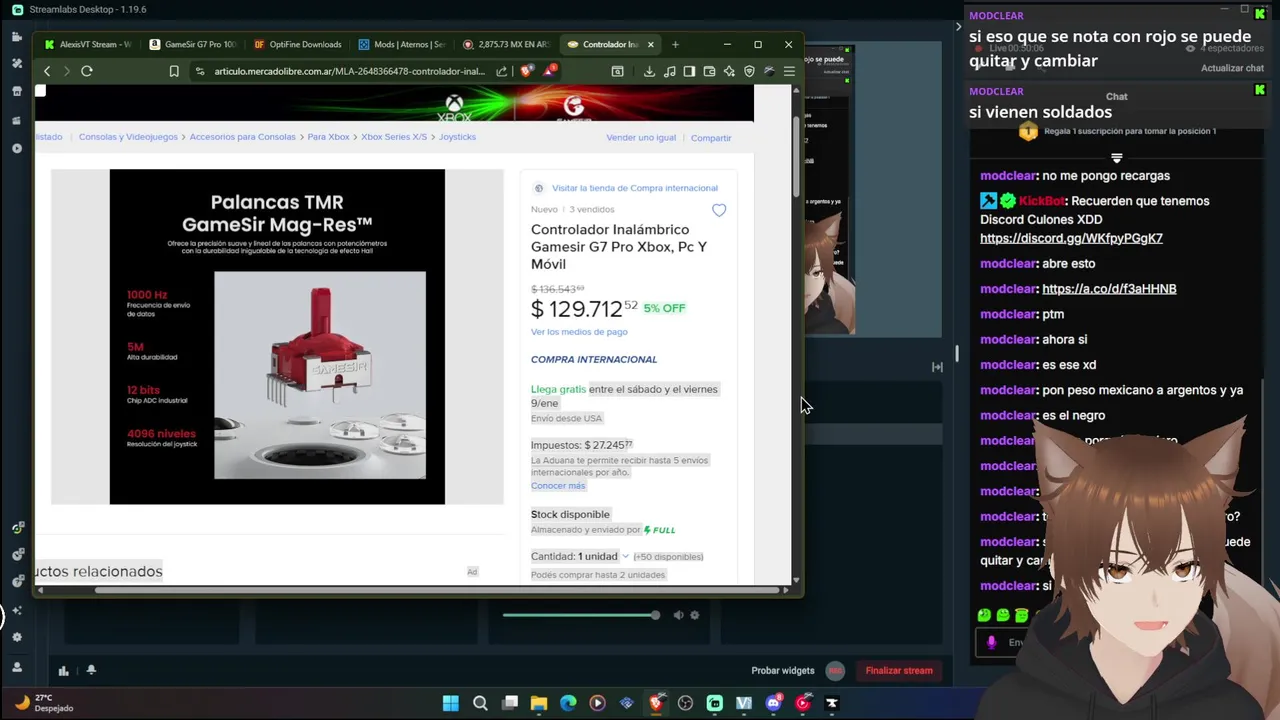The width and height of the screenshot is (1280, 720).
Task: Close the Controlador Inal tab
Action: [651, 44]
